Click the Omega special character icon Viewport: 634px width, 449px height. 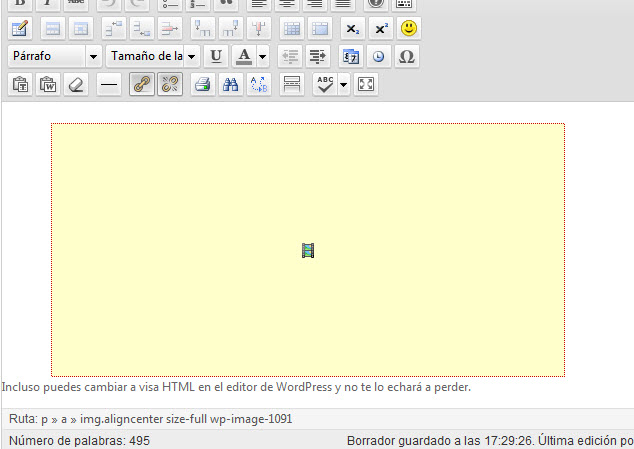point(406,56)
